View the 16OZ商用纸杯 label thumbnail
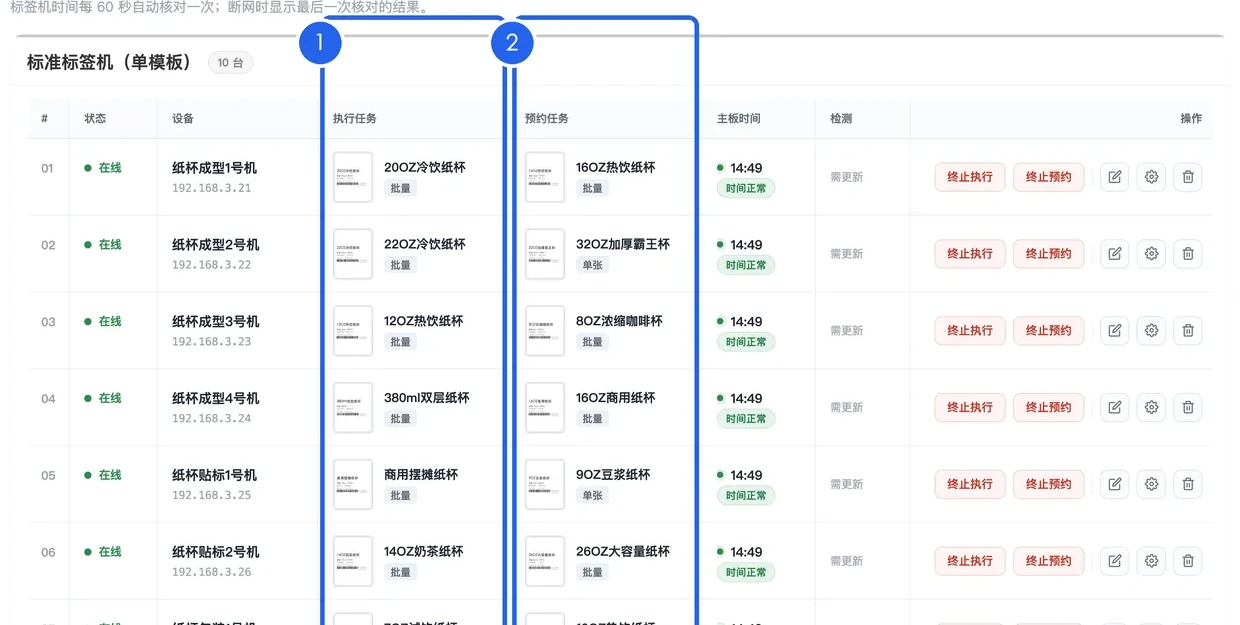 click(x=545, y=407)
